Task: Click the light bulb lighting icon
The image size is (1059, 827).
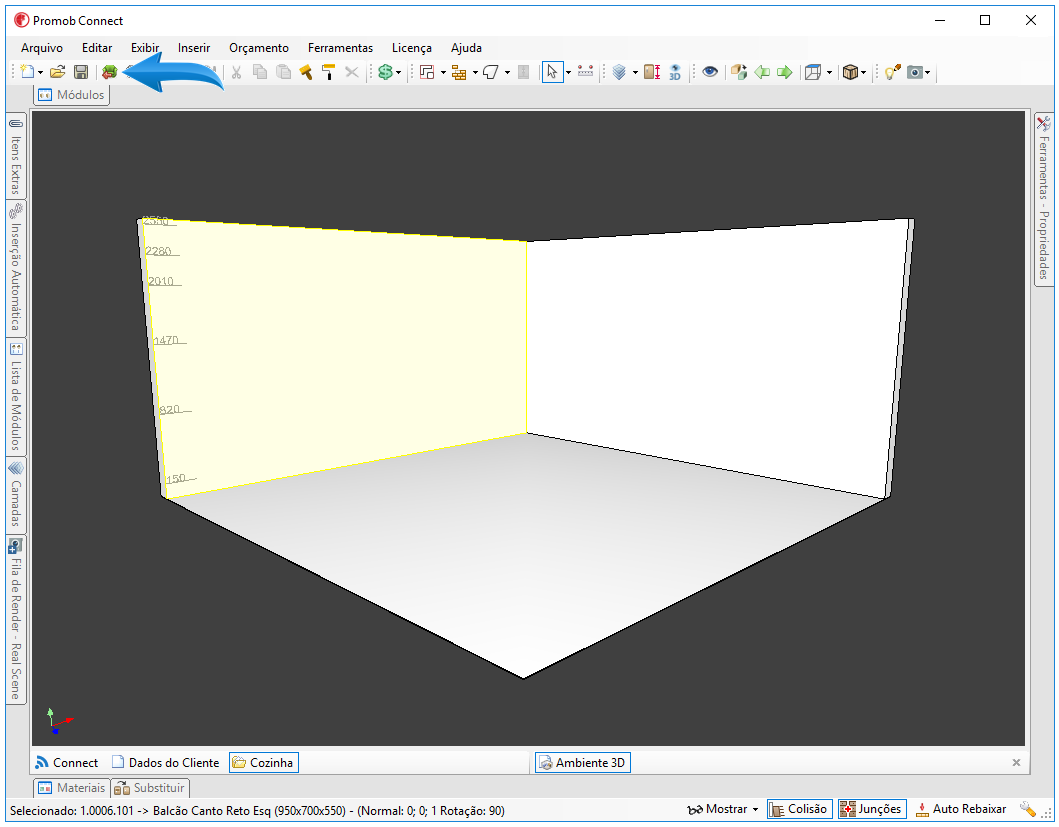Action: [x=892, y=72]
